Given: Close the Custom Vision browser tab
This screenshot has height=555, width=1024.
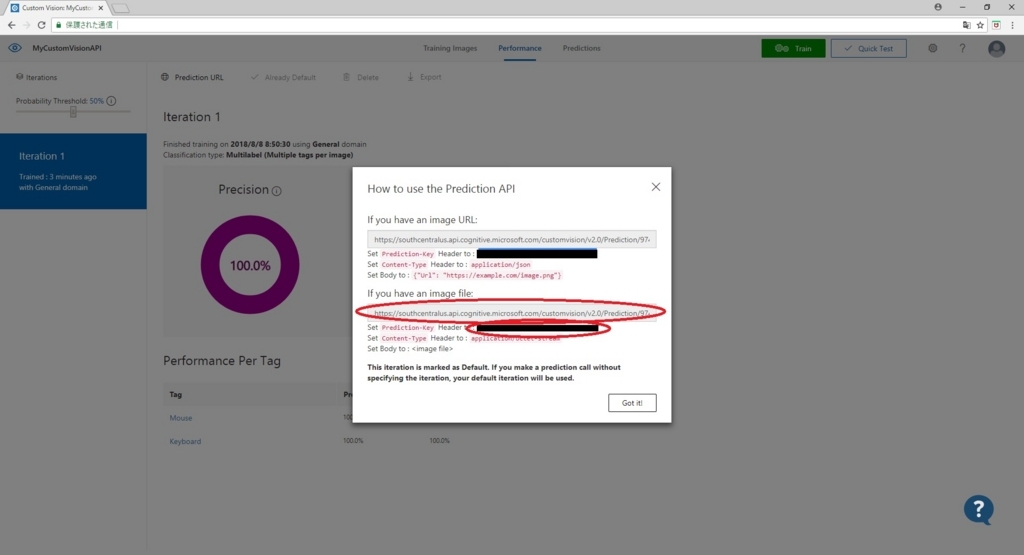Looking at the screenshot, I should (101, 8).
